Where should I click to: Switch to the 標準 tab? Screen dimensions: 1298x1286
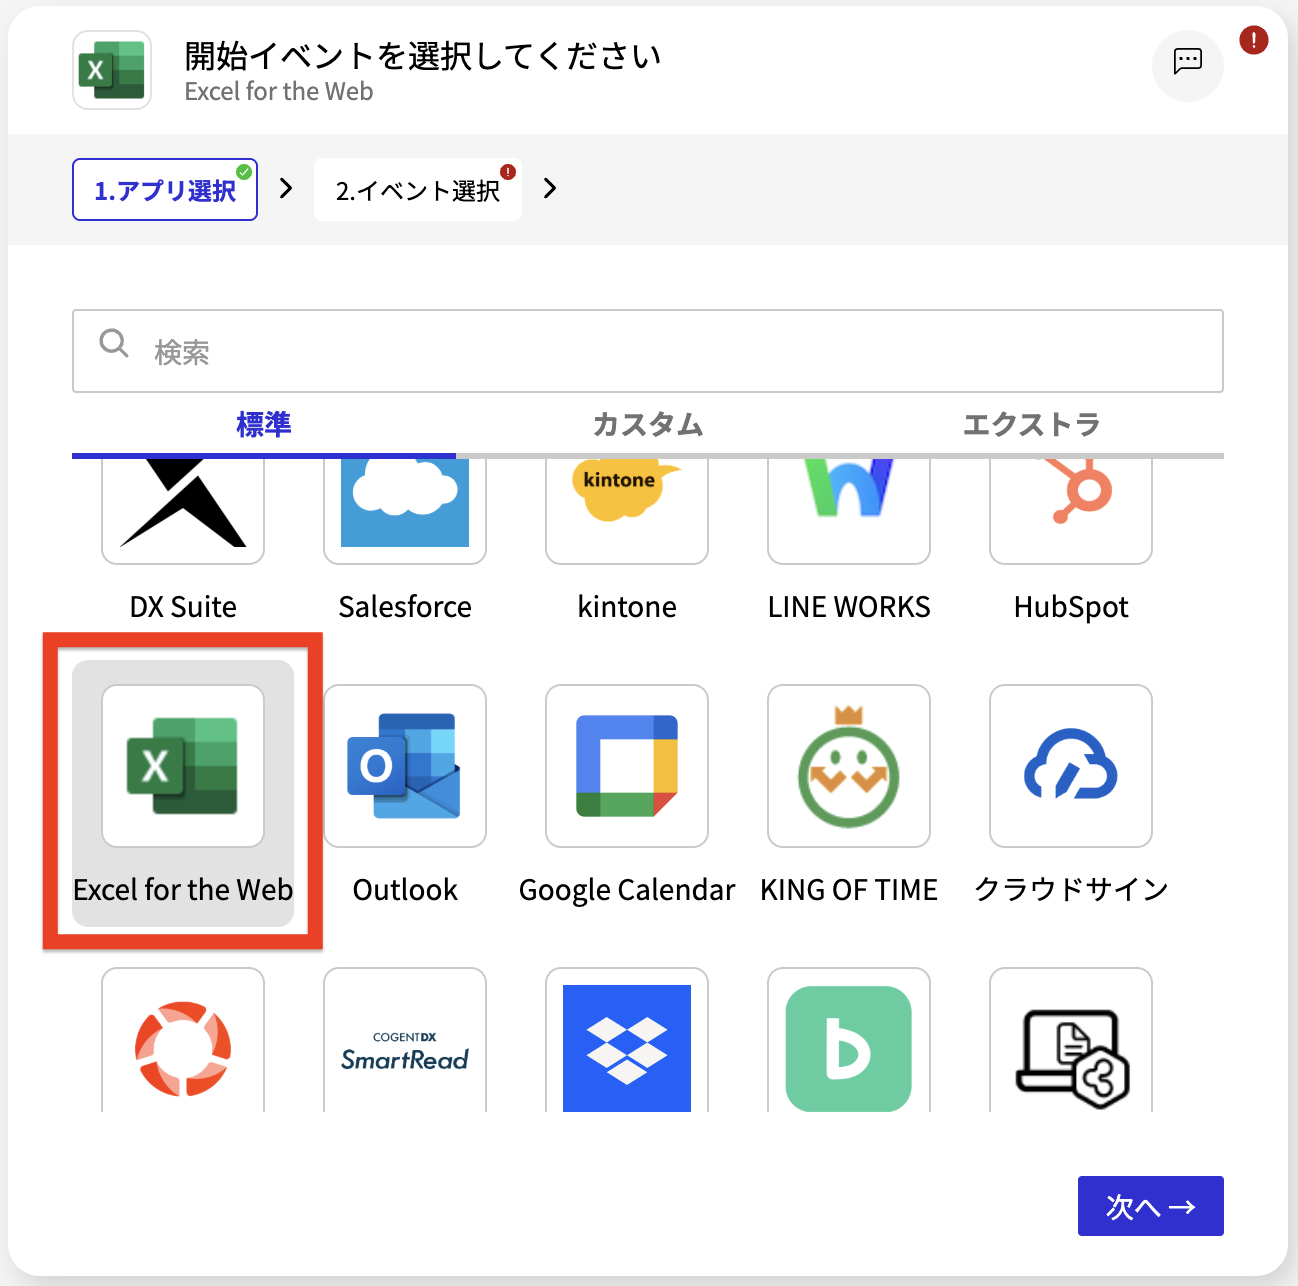(264, 425)
